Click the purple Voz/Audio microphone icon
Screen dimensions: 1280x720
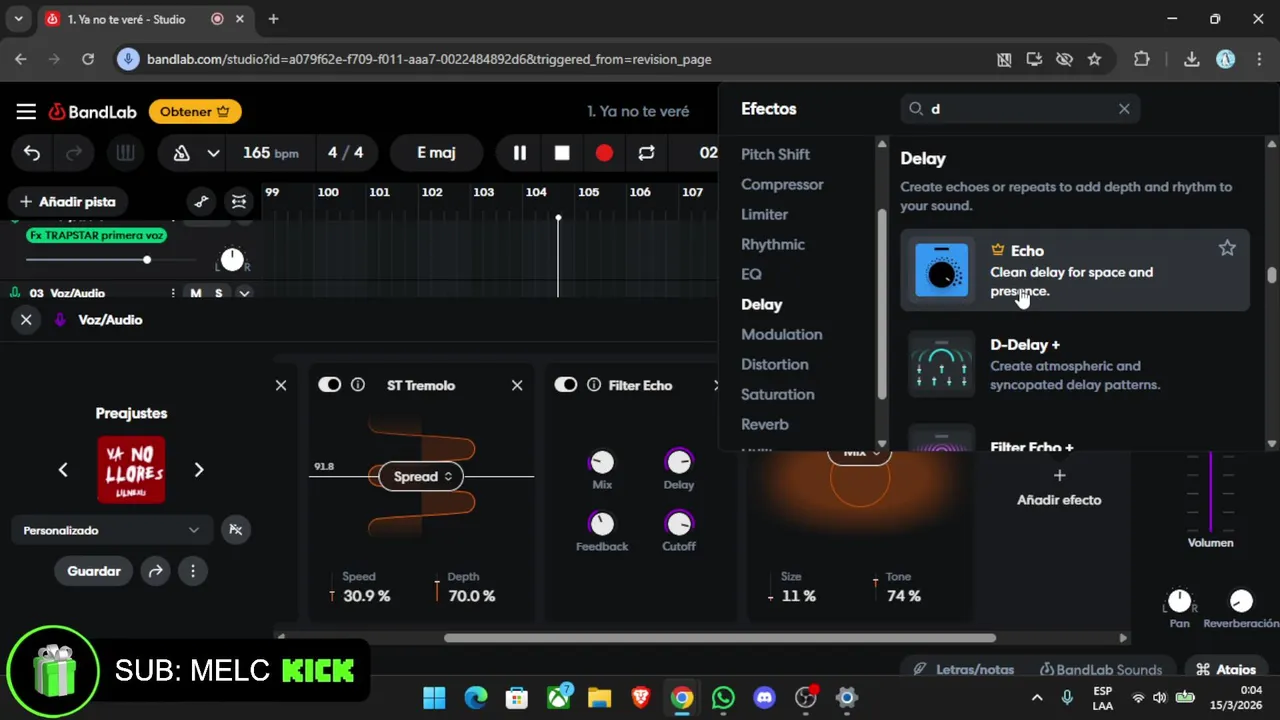click(x=60, y=320)
